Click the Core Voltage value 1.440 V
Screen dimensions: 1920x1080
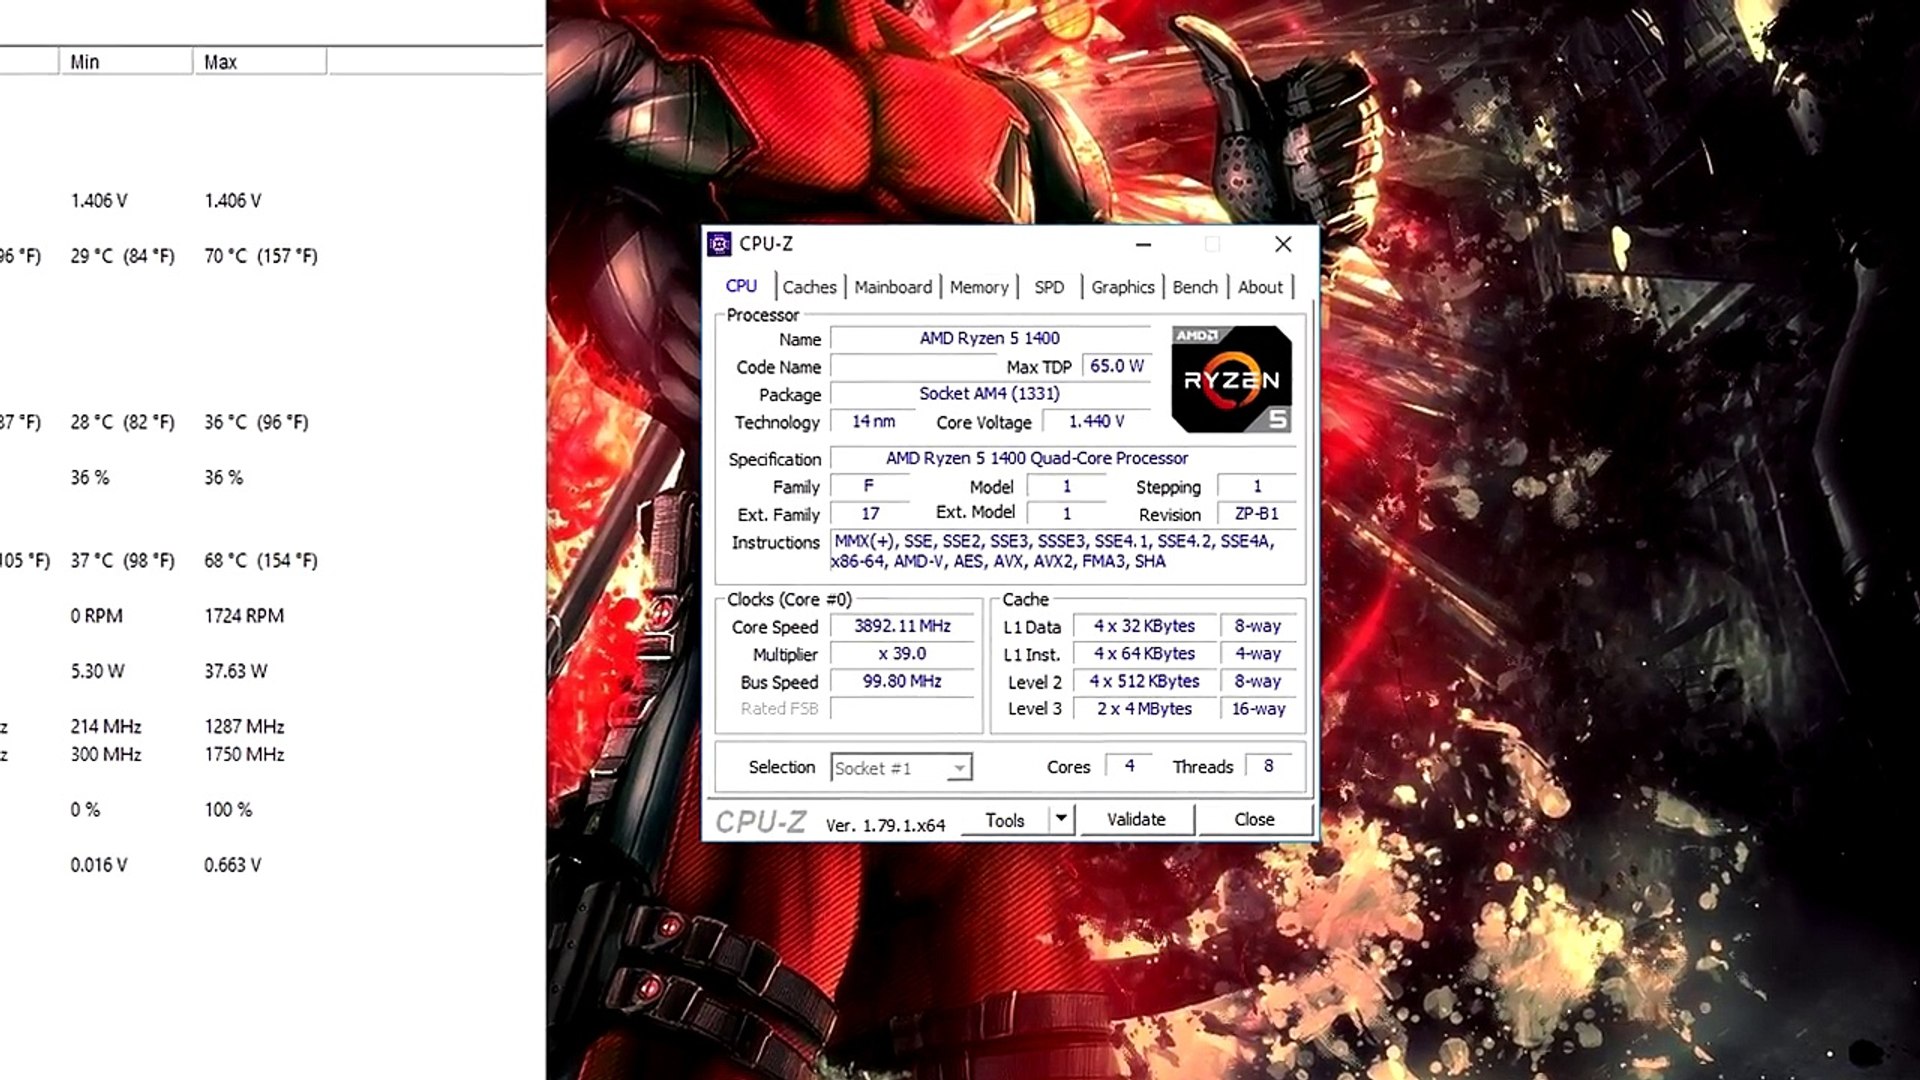[1096, 421]
